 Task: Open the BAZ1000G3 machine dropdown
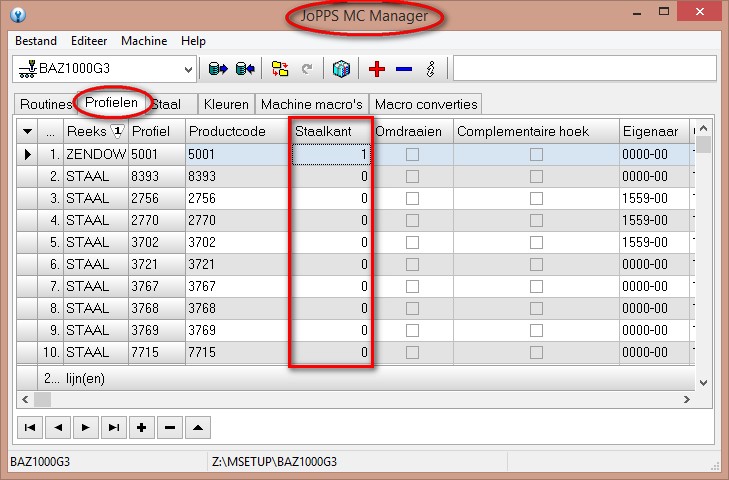[188, 69]
